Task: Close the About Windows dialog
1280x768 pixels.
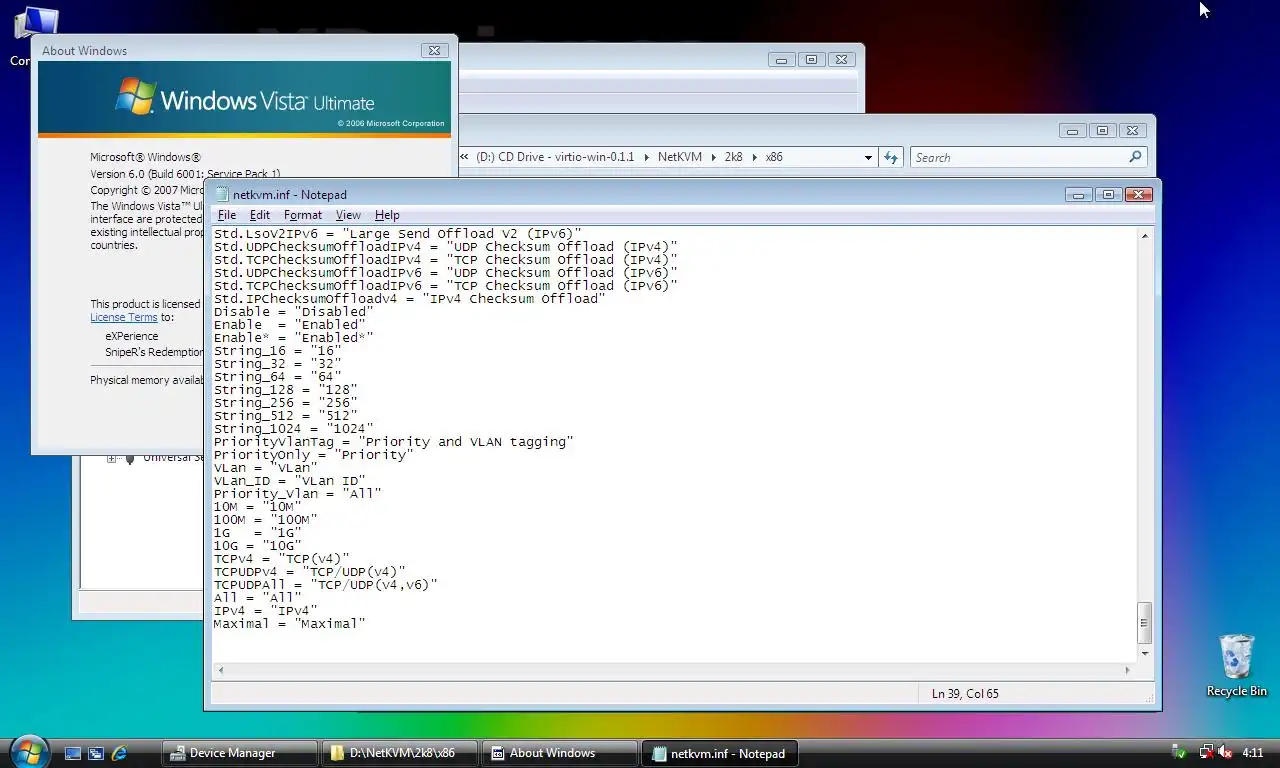Action: 433,50
